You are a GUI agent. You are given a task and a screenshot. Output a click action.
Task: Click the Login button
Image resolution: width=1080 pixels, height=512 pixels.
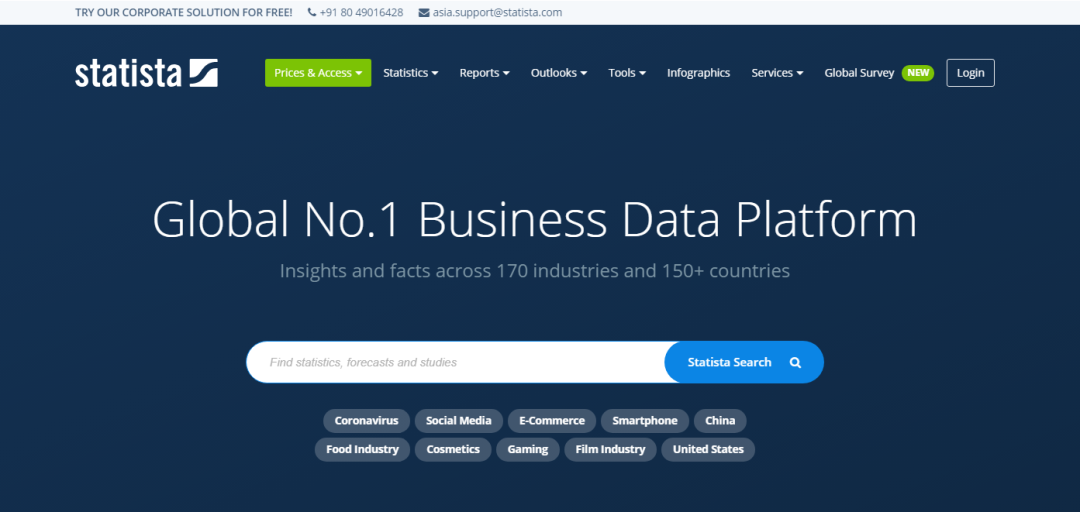click(970, 73)
